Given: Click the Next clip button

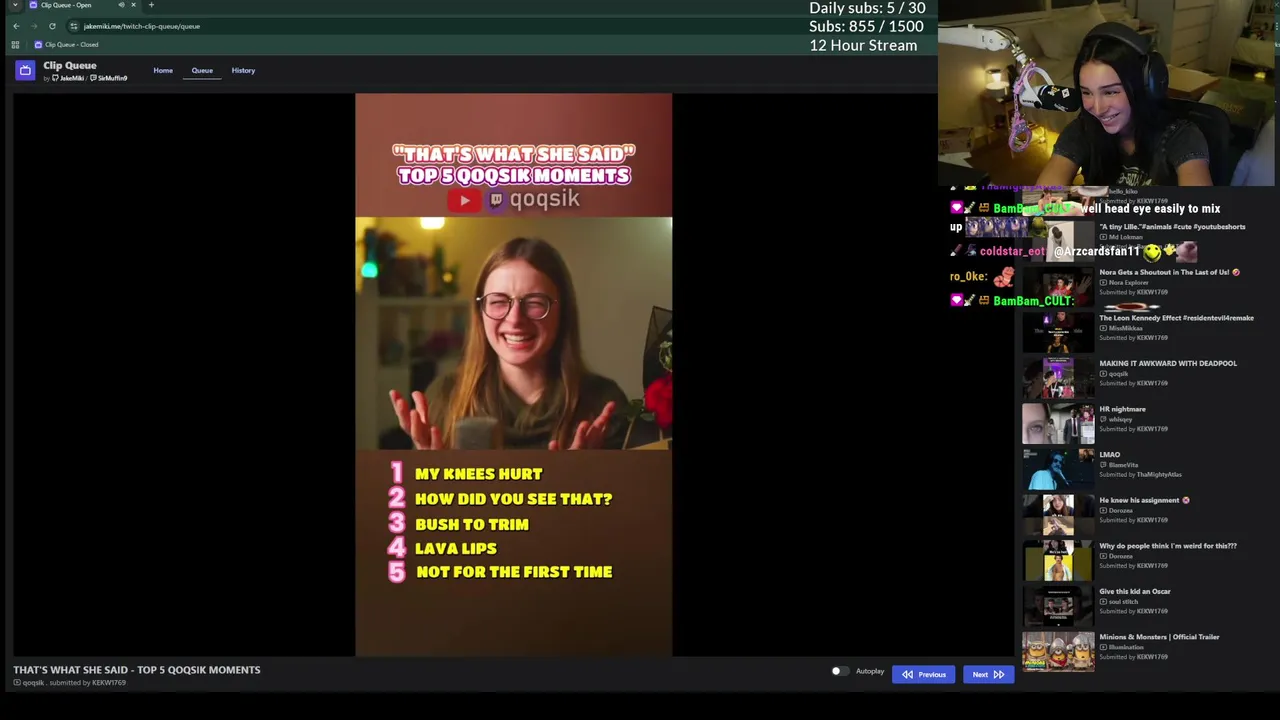Looking at the screenshot, I should [x=988, y=674].
